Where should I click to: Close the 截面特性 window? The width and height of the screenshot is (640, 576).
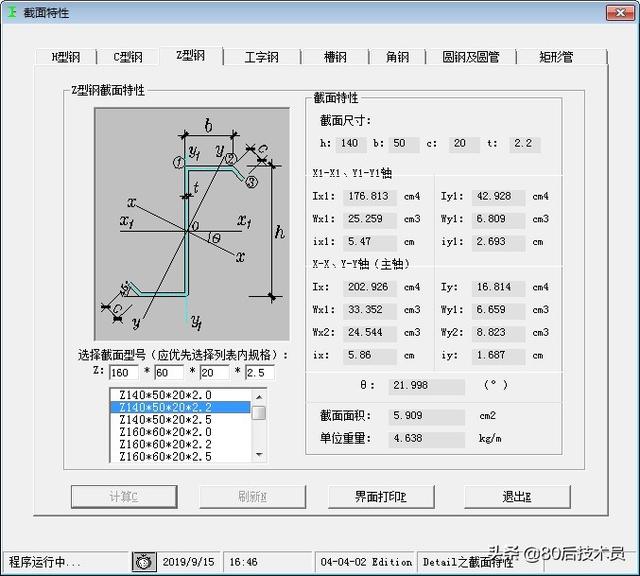click(x=620, y=13)
